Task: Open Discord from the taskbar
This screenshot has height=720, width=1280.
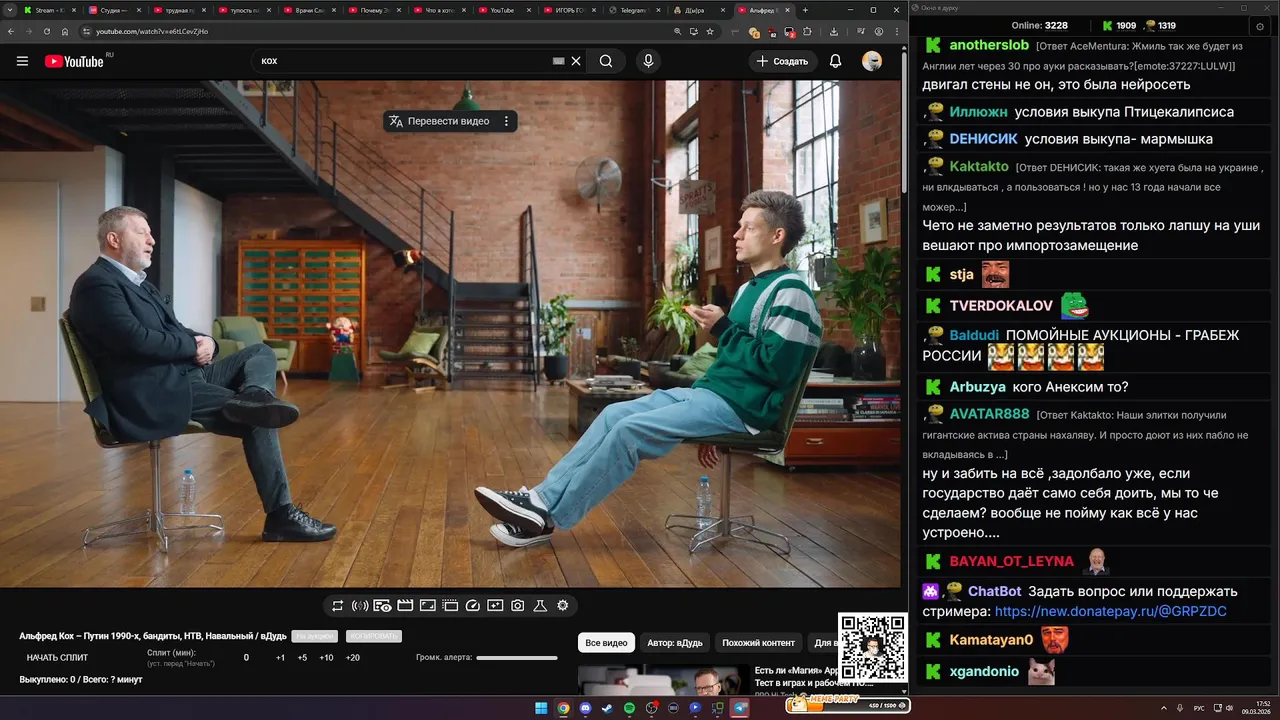Action: [585, 708]
